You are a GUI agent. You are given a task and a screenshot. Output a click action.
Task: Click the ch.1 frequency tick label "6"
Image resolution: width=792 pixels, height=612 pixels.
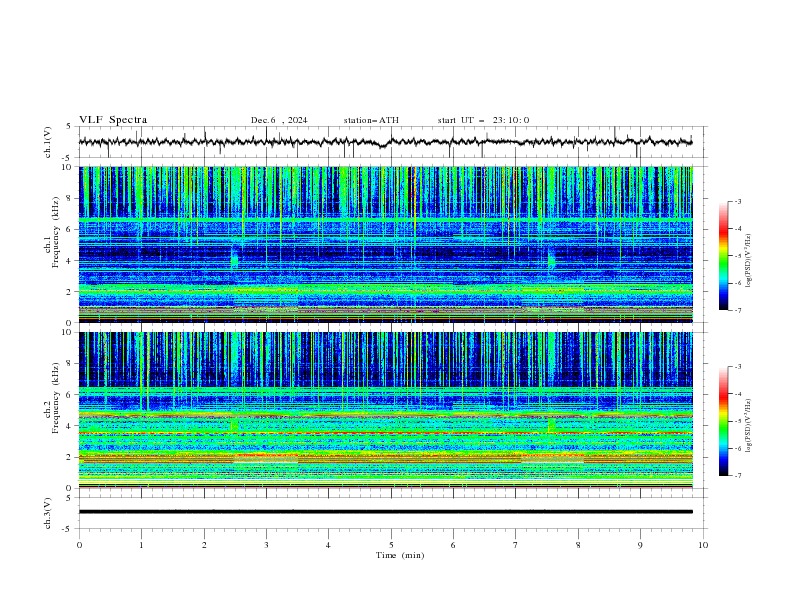point(70,229)
